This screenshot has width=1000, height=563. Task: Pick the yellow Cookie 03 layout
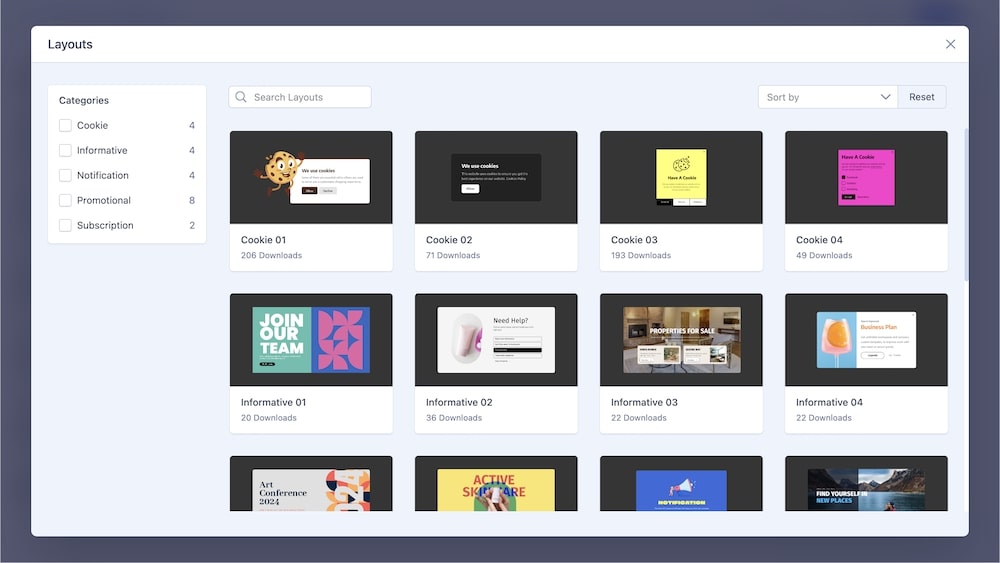(x=681, y=178)
